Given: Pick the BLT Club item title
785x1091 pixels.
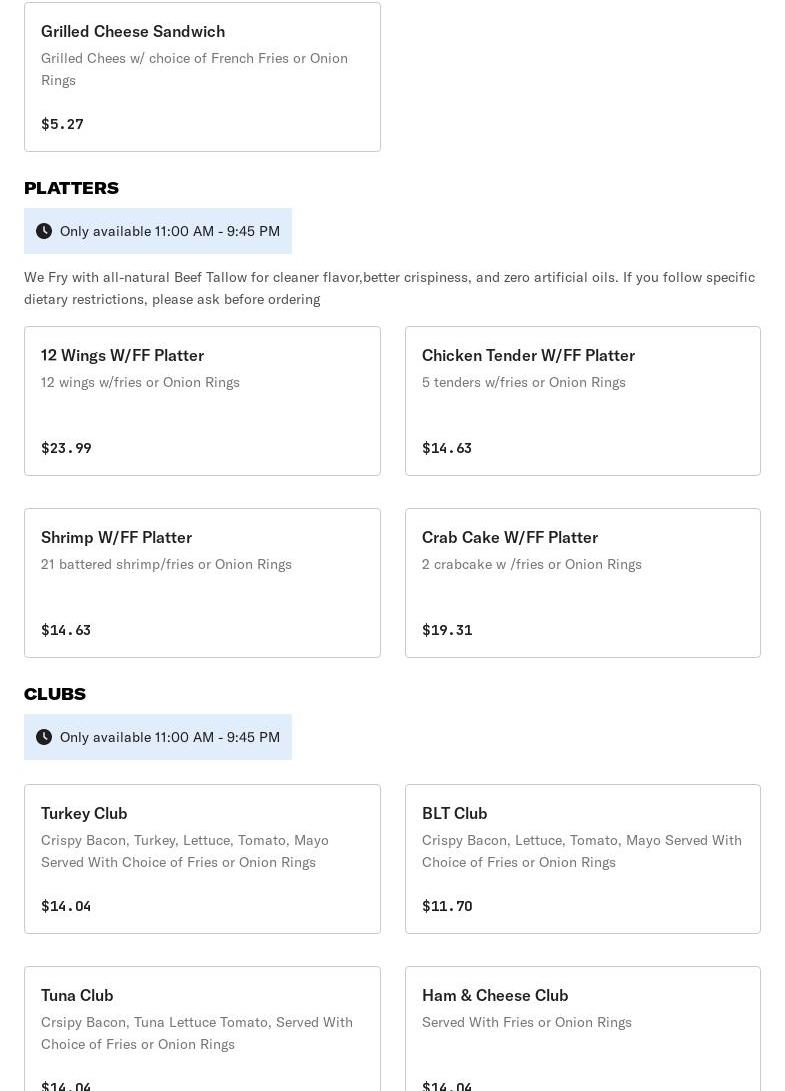Looking at the screenshot, I should coord(455,813).
